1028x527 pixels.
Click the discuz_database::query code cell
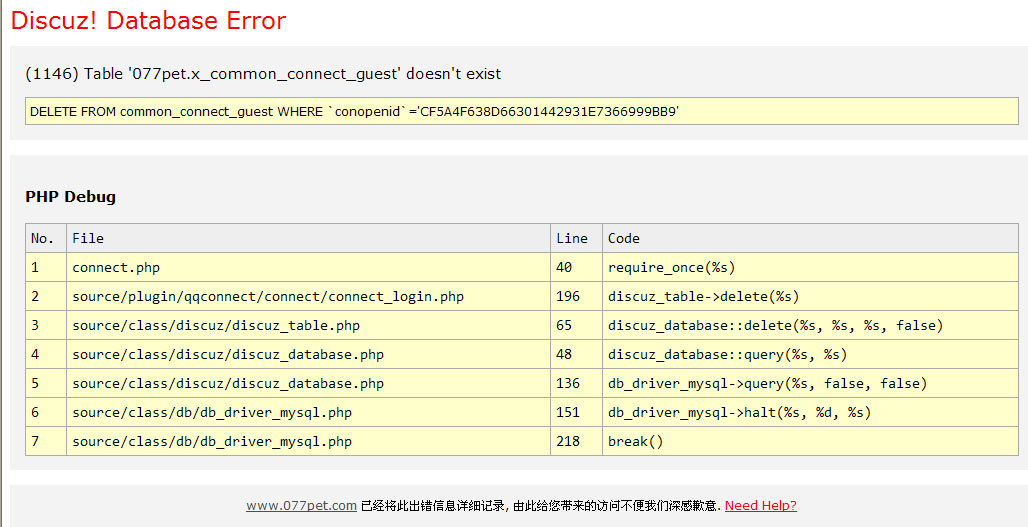[x=727, y=354]
